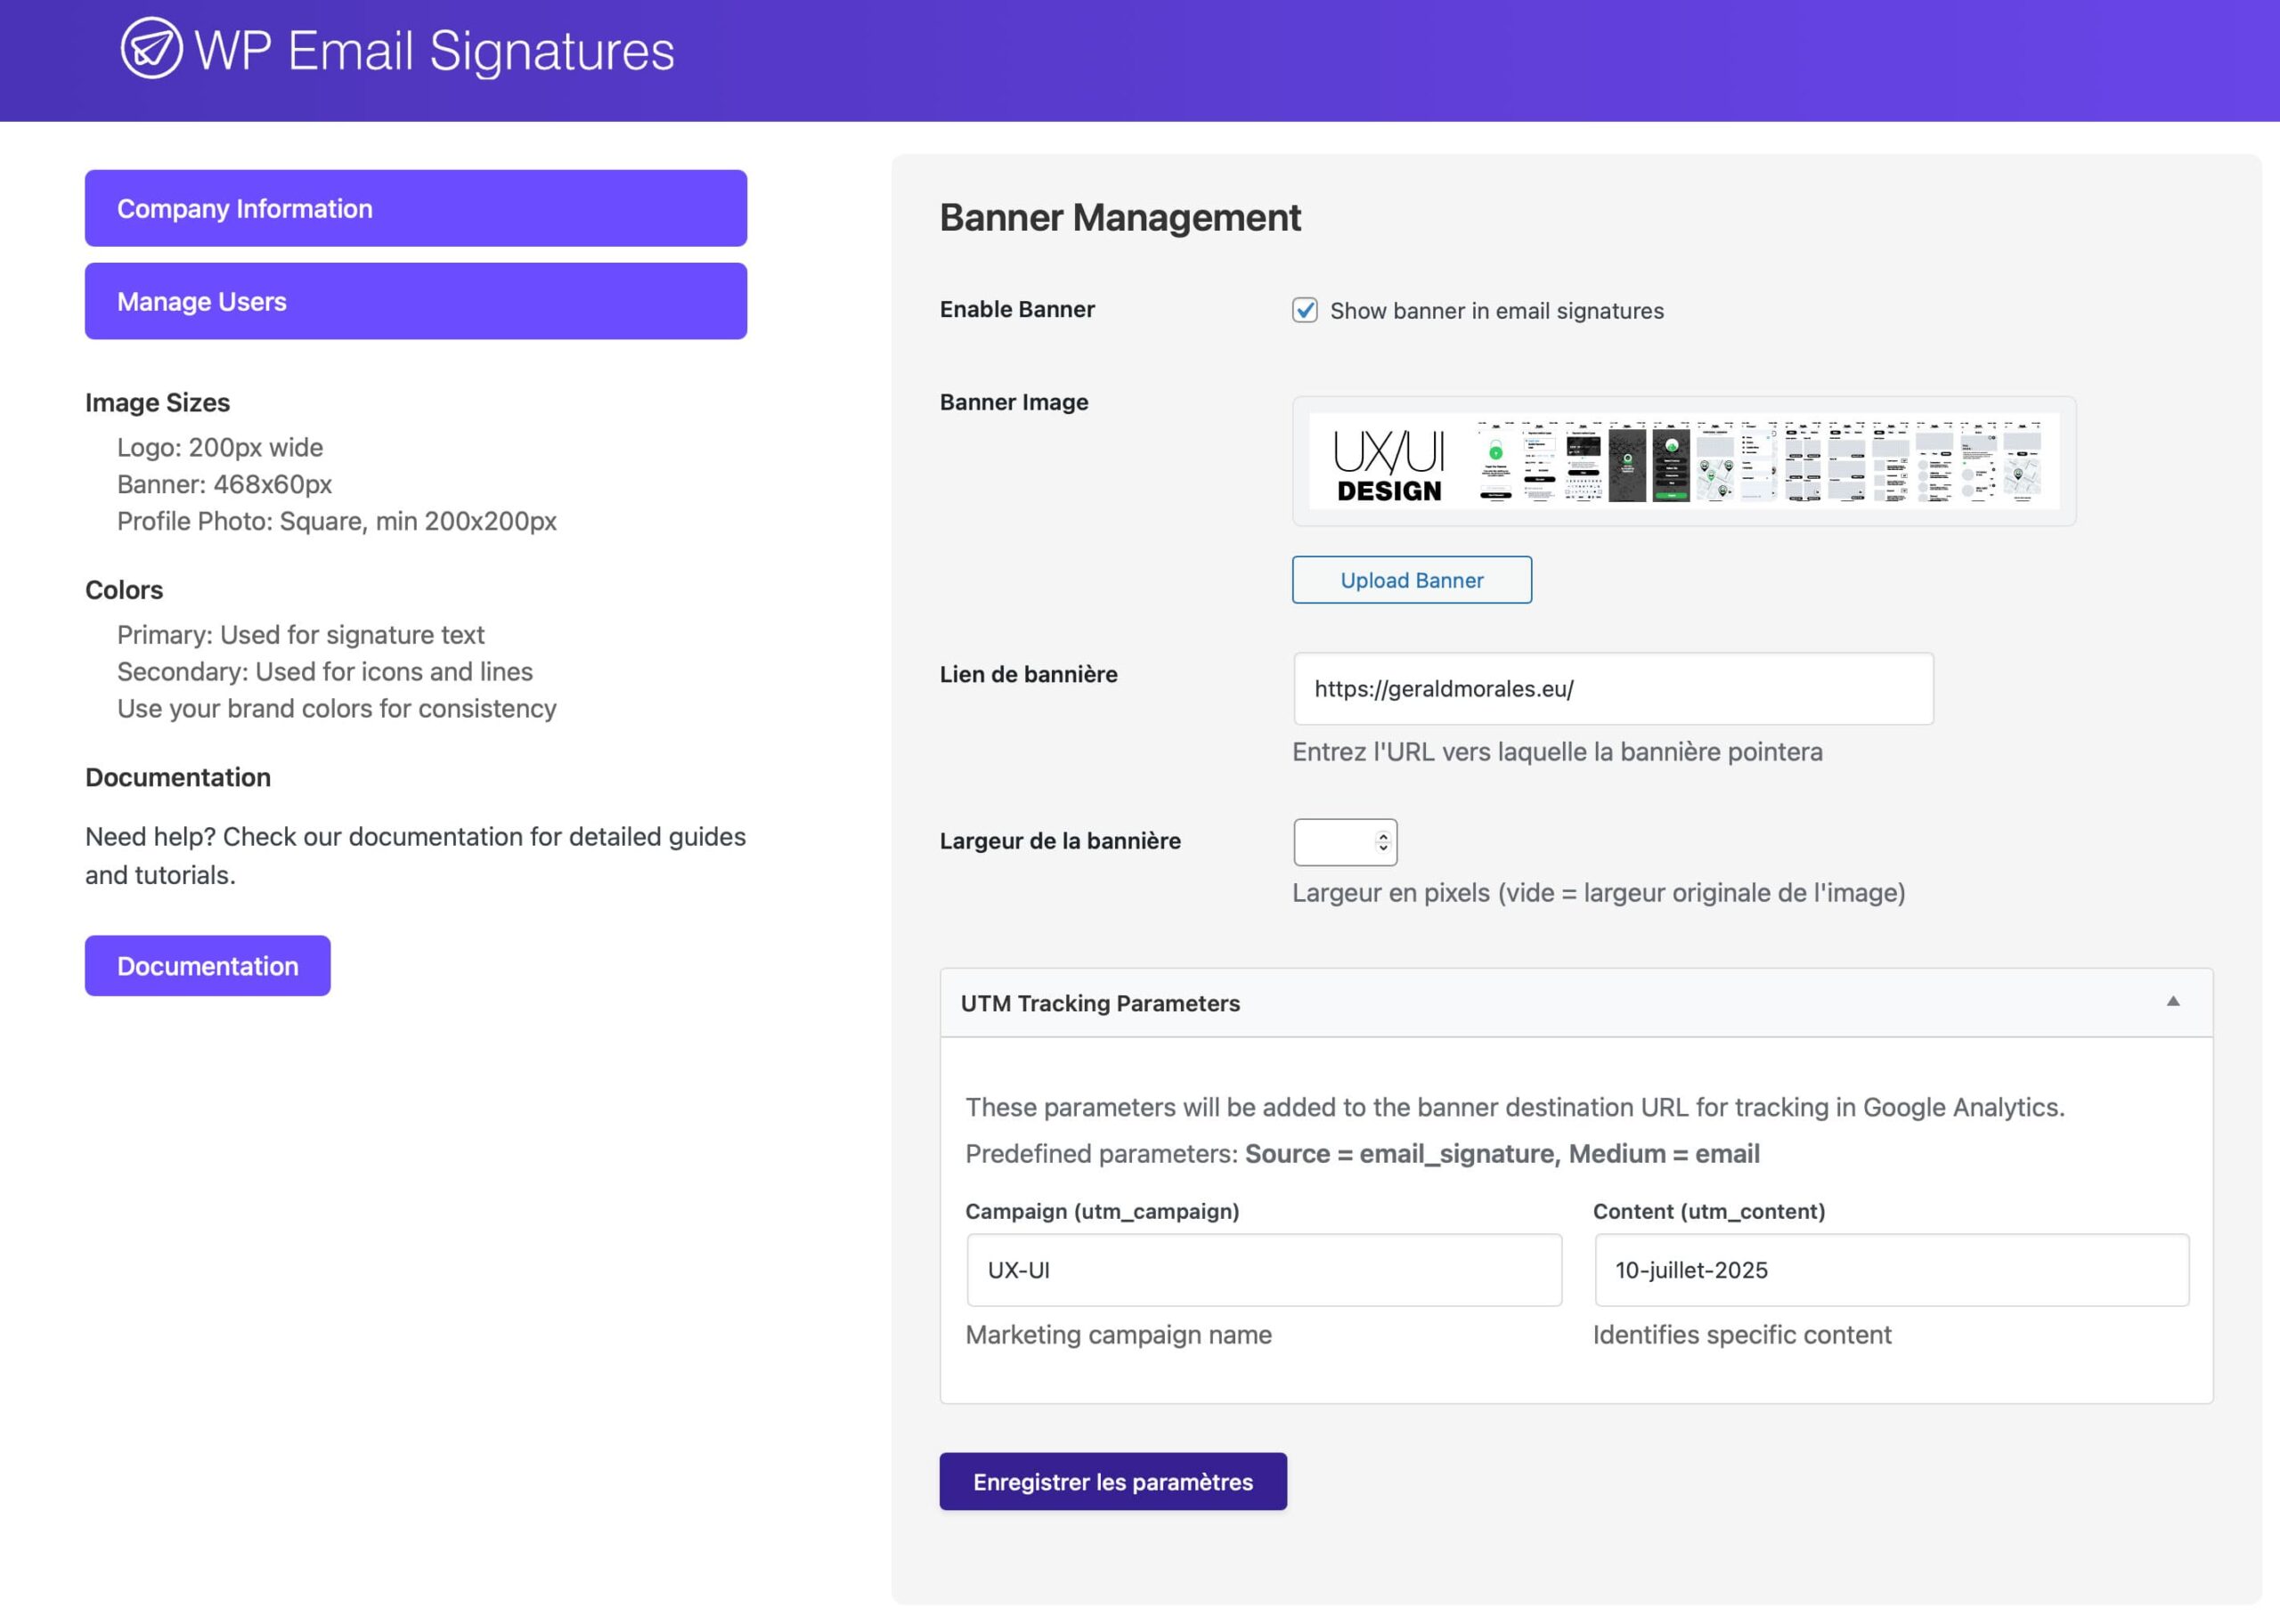This screenshot has width=2280, height=1624.
Task: Collapse UTM panel via triangle arrow
Action: tap(2172, 1001)
